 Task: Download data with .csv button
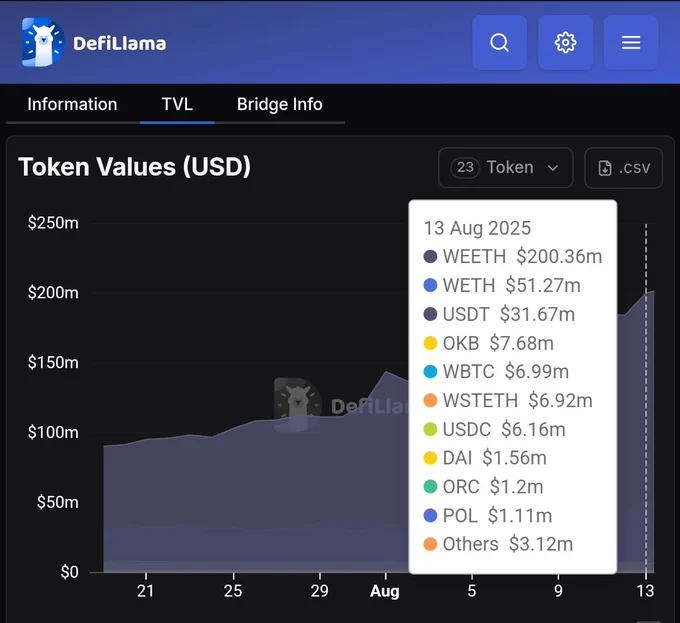pos(623,168)
